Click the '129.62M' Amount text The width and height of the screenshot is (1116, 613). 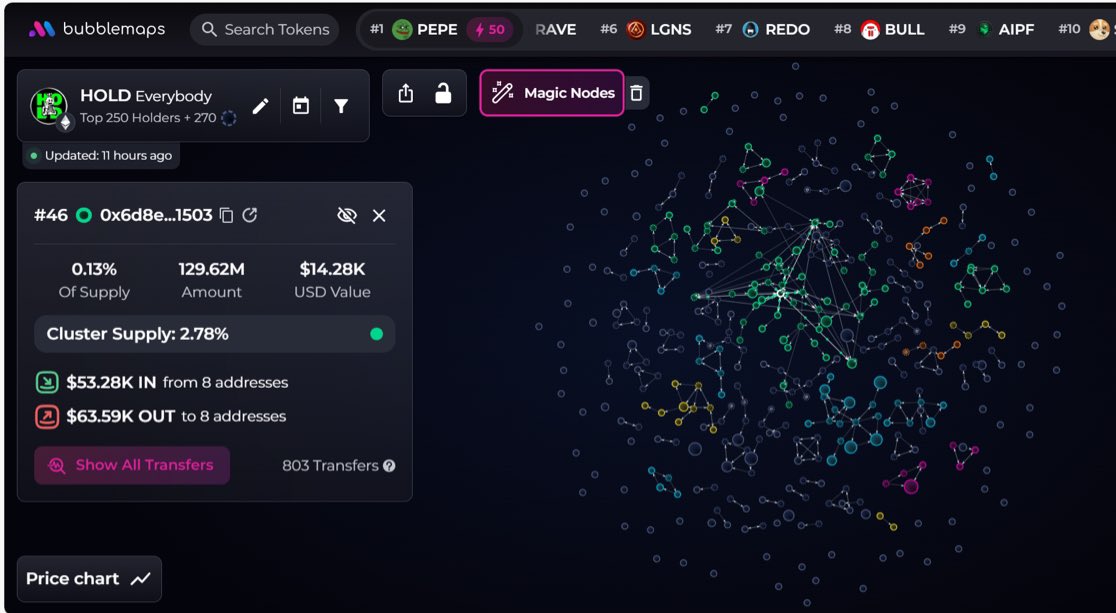pyautogui.click(x=211, y=269)
